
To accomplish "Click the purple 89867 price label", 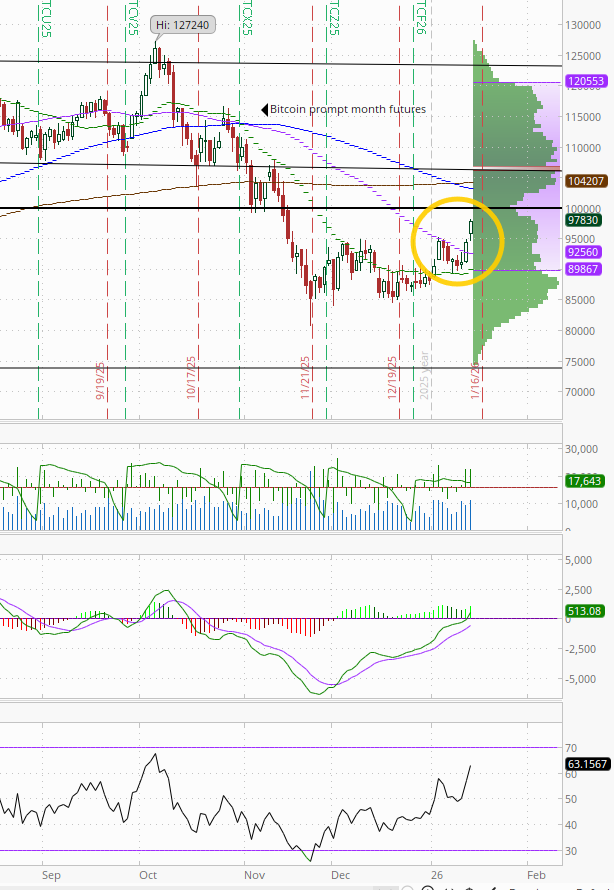I will click(x=583, y=268).
